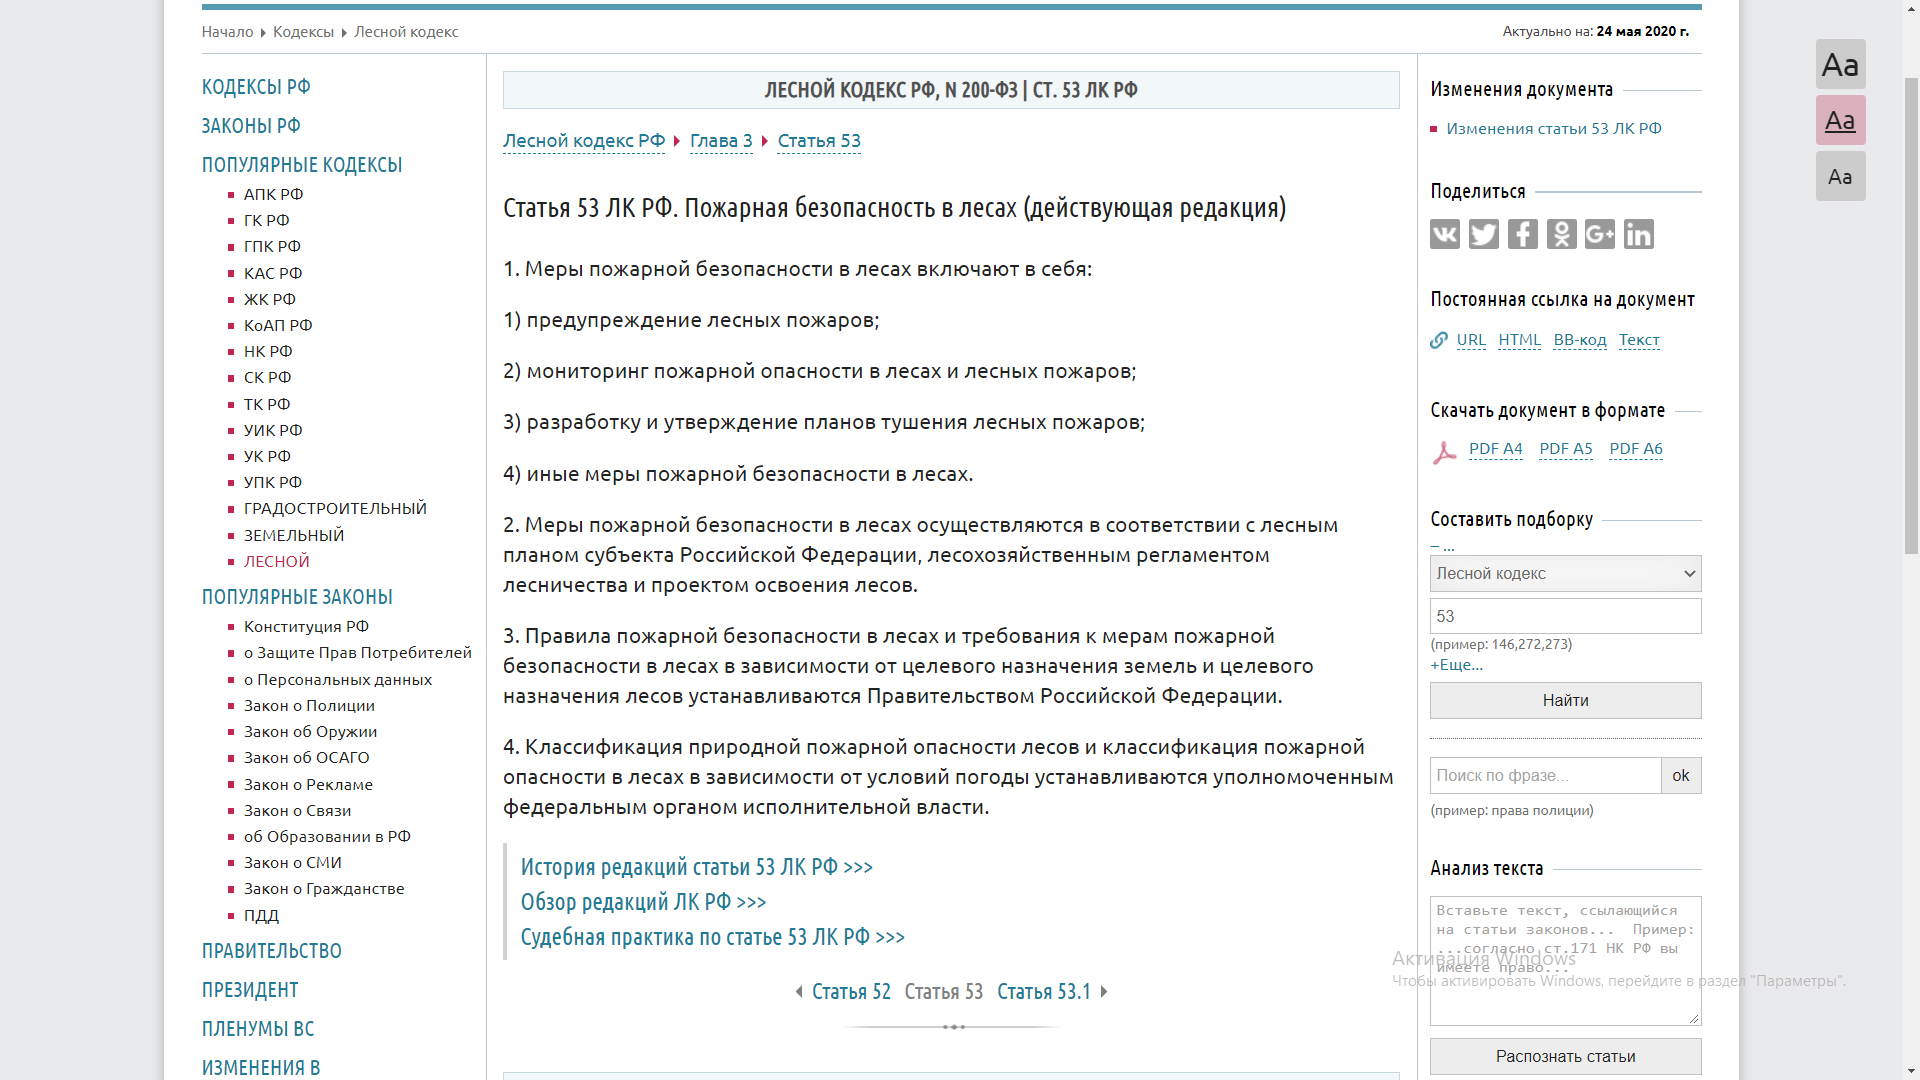Open Конституция РФ in the sidebar

coord(306,626)
